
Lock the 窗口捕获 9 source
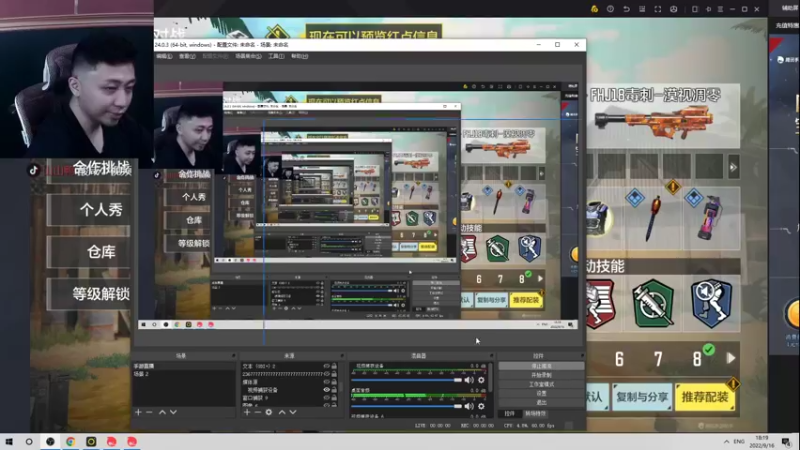click(x=334, y=397)
